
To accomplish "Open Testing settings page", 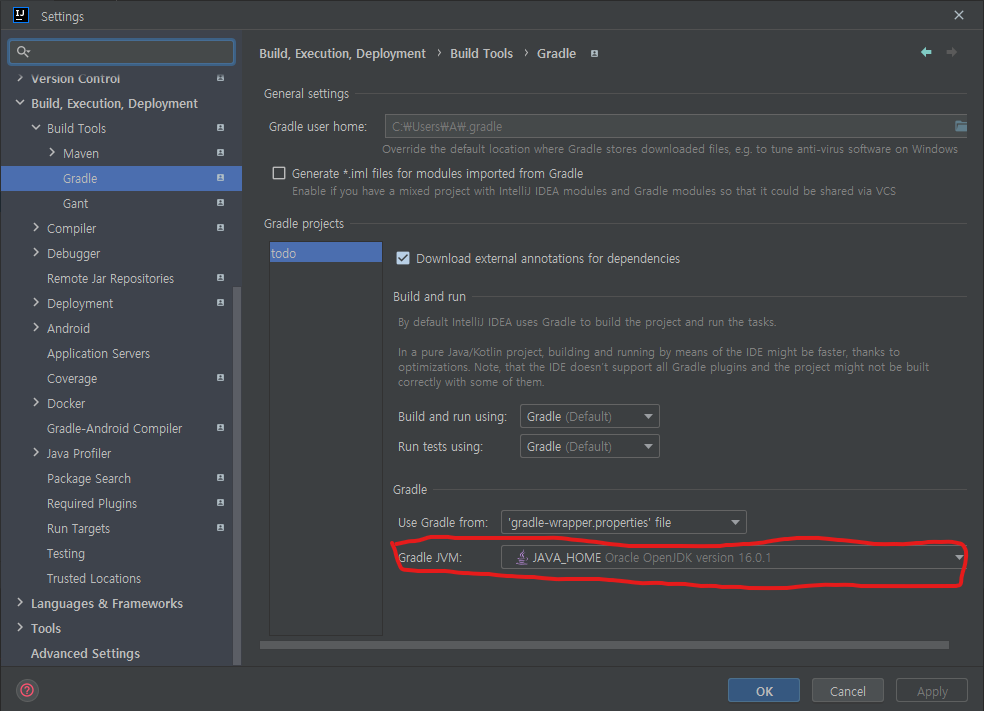I will [66, 553].
